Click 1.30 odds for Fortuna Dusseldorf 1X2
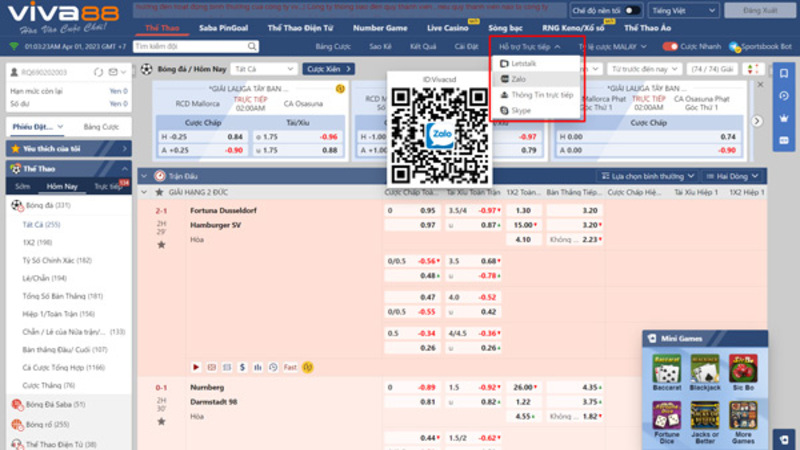This screenshot has width=800, height=450. pos(523,210)
